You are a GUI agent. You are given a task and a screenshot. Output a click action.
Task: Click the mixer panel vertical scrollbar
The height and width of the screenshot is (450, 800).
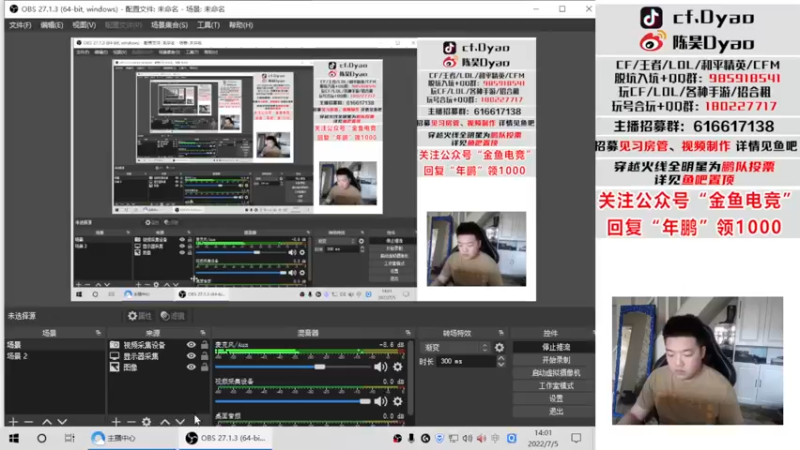click(x=410, y=378)
